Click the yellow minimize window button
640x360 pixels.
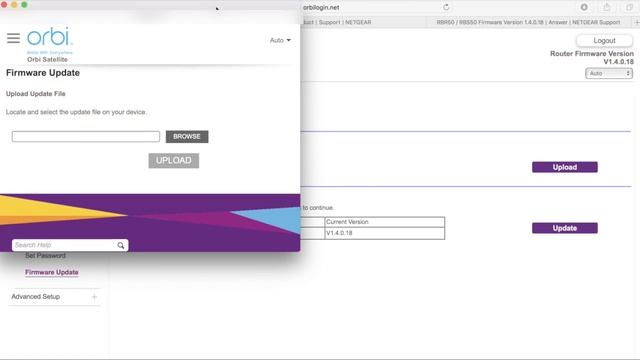coord(14,4)
